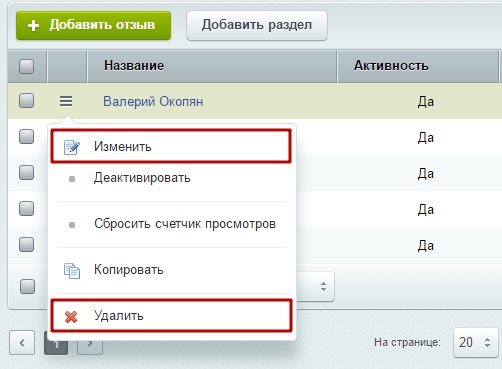This screenshot has width=502, height=369.
Task: Click the Добавить раздел button
Action: [257, 25]
